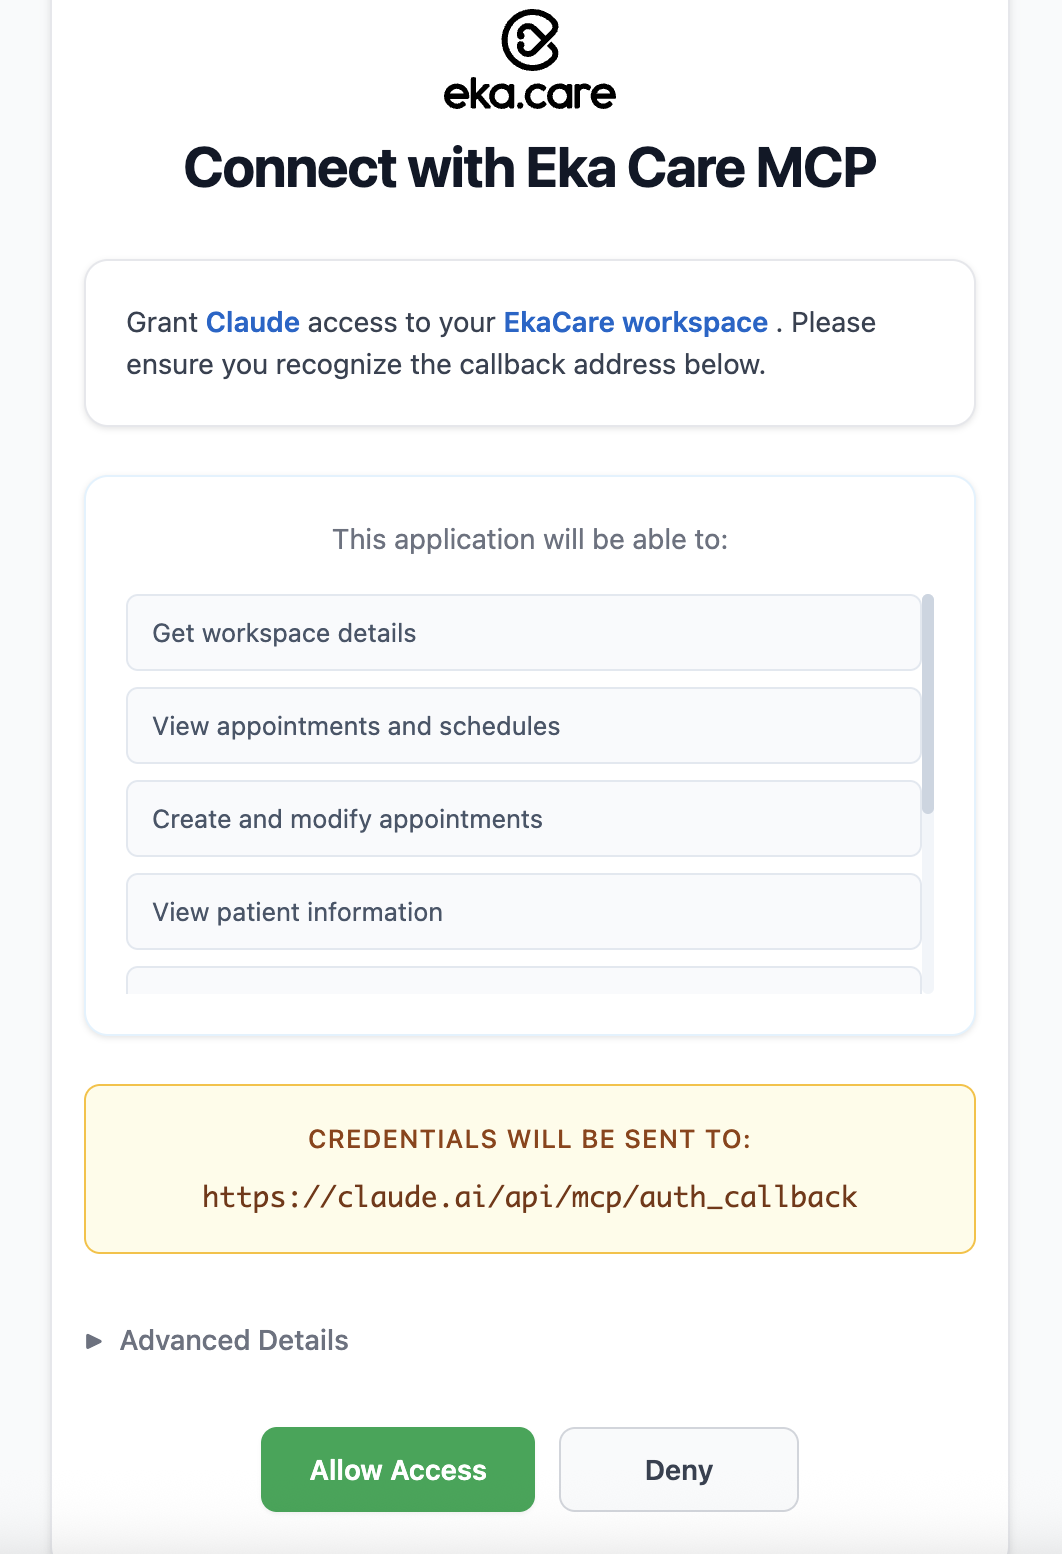The height and width of the screenshot is (1554, 1062).
Task: Click the Claude link in the grant text
Action: pyautogui.click(x=252, y=322)
